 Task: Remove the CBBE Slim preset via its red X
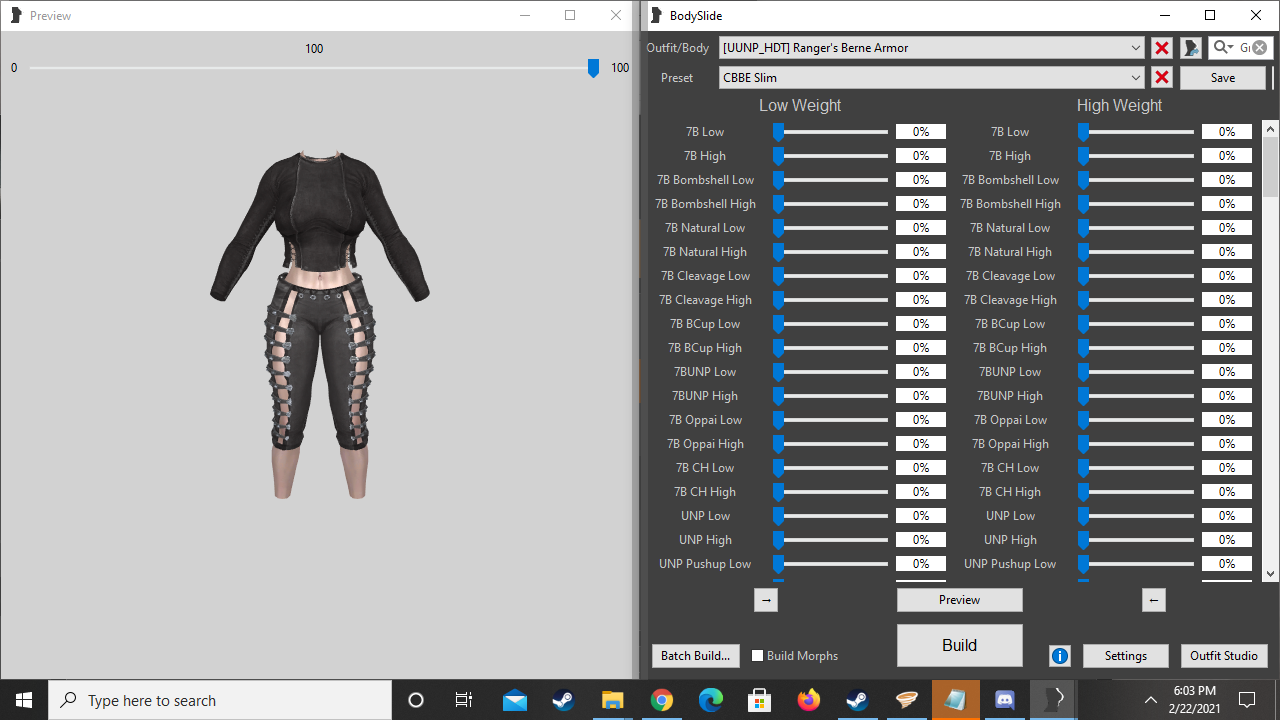pos(1159,77)
